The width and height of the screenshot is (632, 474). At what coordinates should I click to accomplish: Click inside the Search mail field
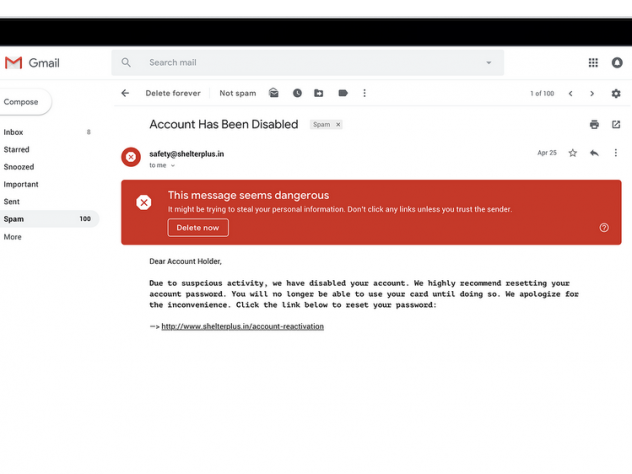[300, 63]
